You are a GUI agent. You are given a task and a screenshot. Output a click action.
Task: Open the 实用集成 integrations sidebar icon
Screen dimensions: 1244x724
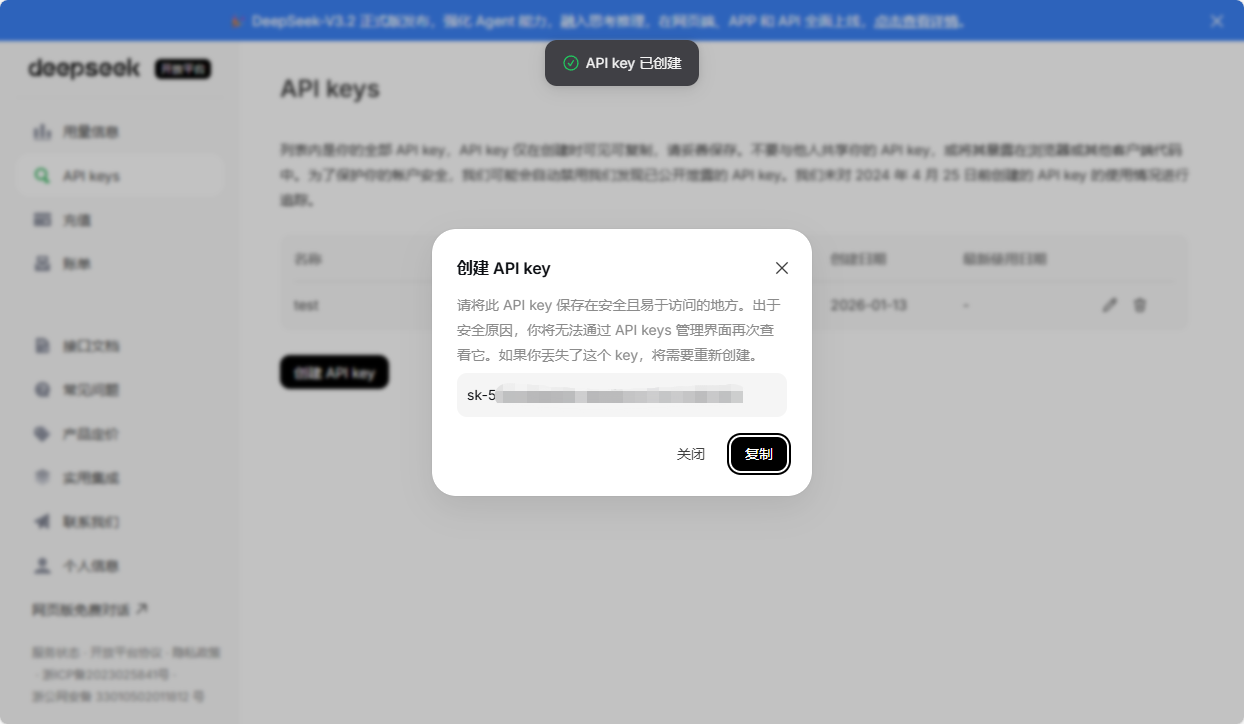coord(42,477)
